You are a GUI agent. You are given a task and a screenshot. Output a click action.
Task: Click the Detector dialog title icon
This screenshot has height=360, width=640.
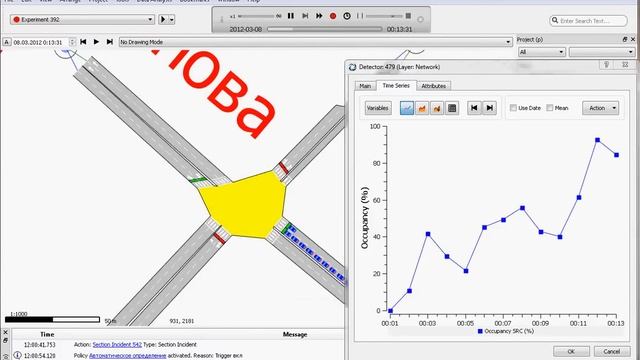point(352,67)
